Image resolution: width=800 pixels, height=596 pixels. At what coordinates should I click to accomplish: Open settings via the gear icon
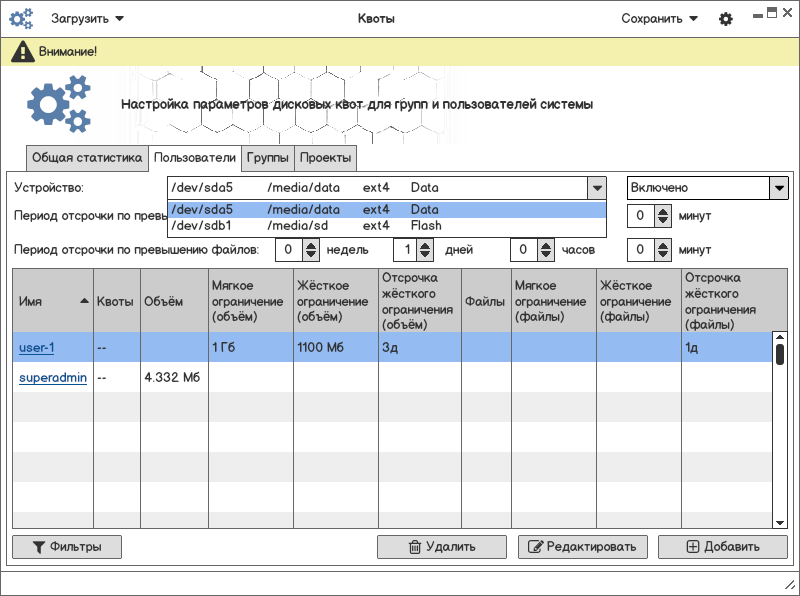726,19
